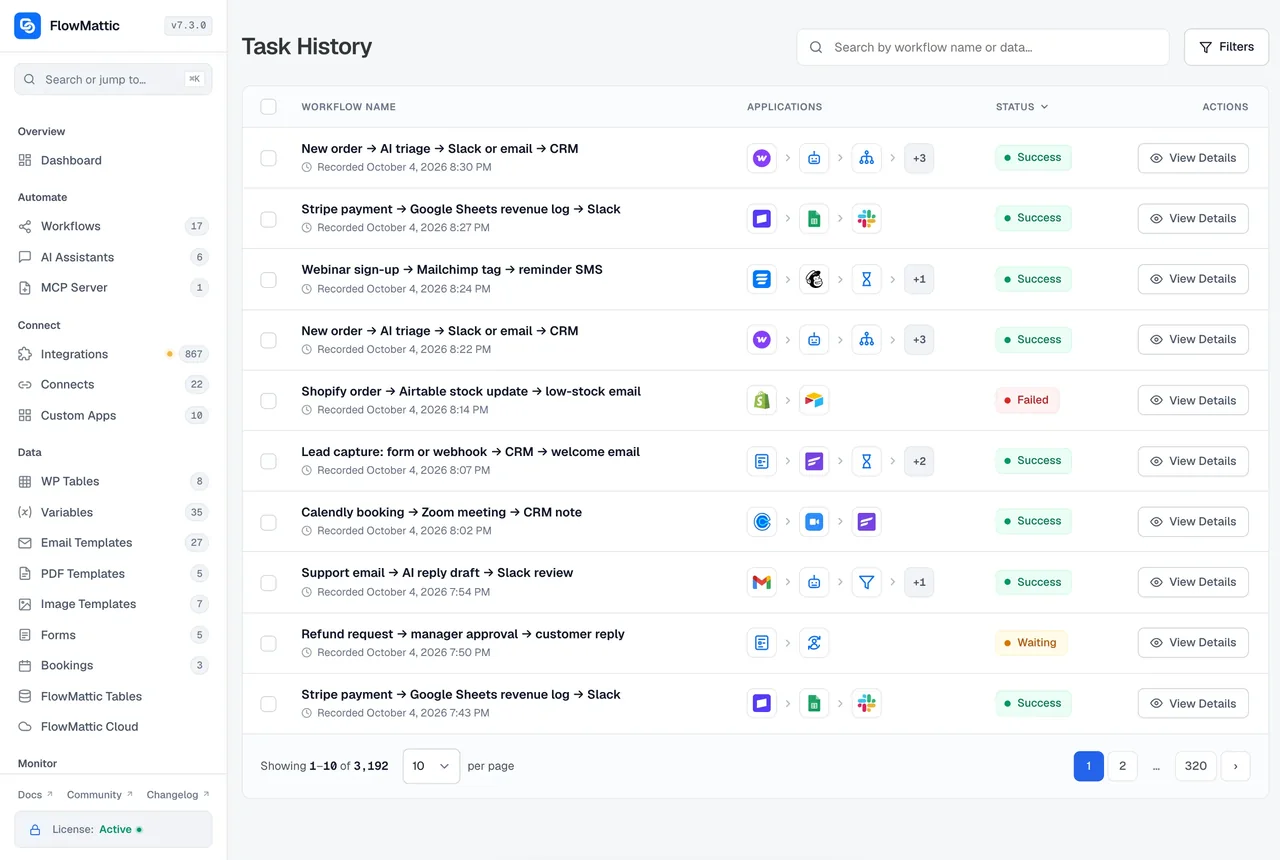Open the Filters panel
The height and width of the screenshot is (860, 1280).
[1226, 47]
